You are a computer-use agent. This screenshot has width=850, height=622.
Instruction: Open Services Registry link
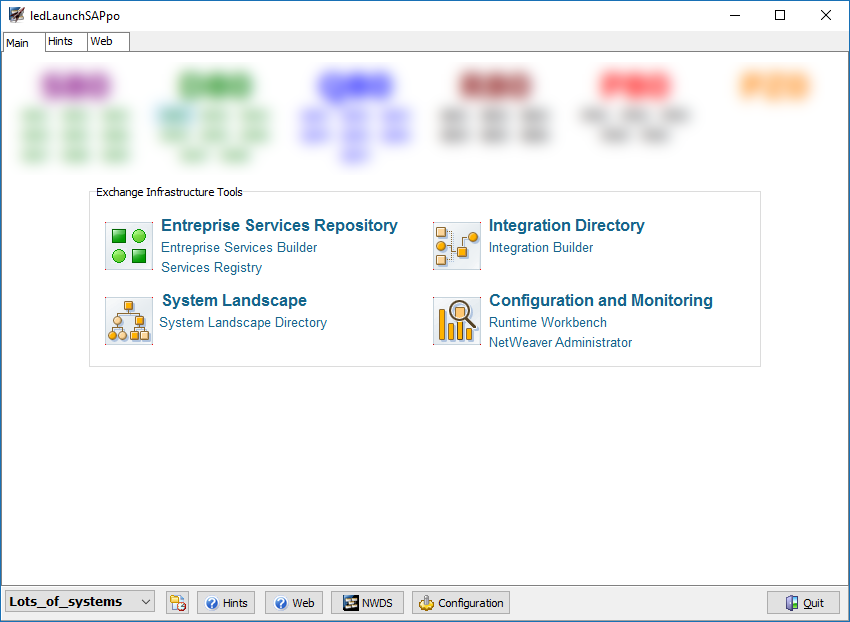(x=211, y=267)
